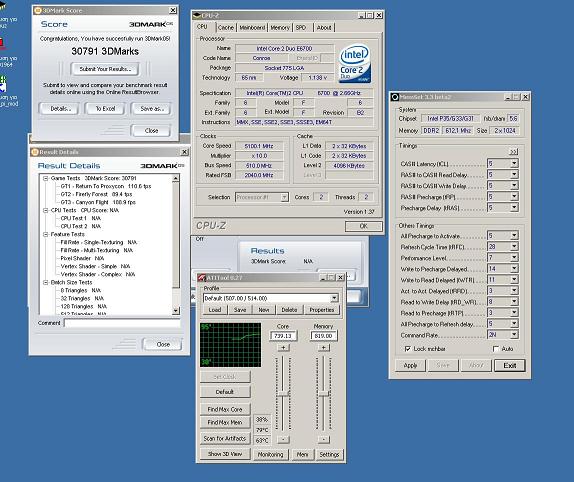Open the ATITool Profile dropdown
Image resolution: width=574 pixels, height=482 pixels.
point(334,298)
